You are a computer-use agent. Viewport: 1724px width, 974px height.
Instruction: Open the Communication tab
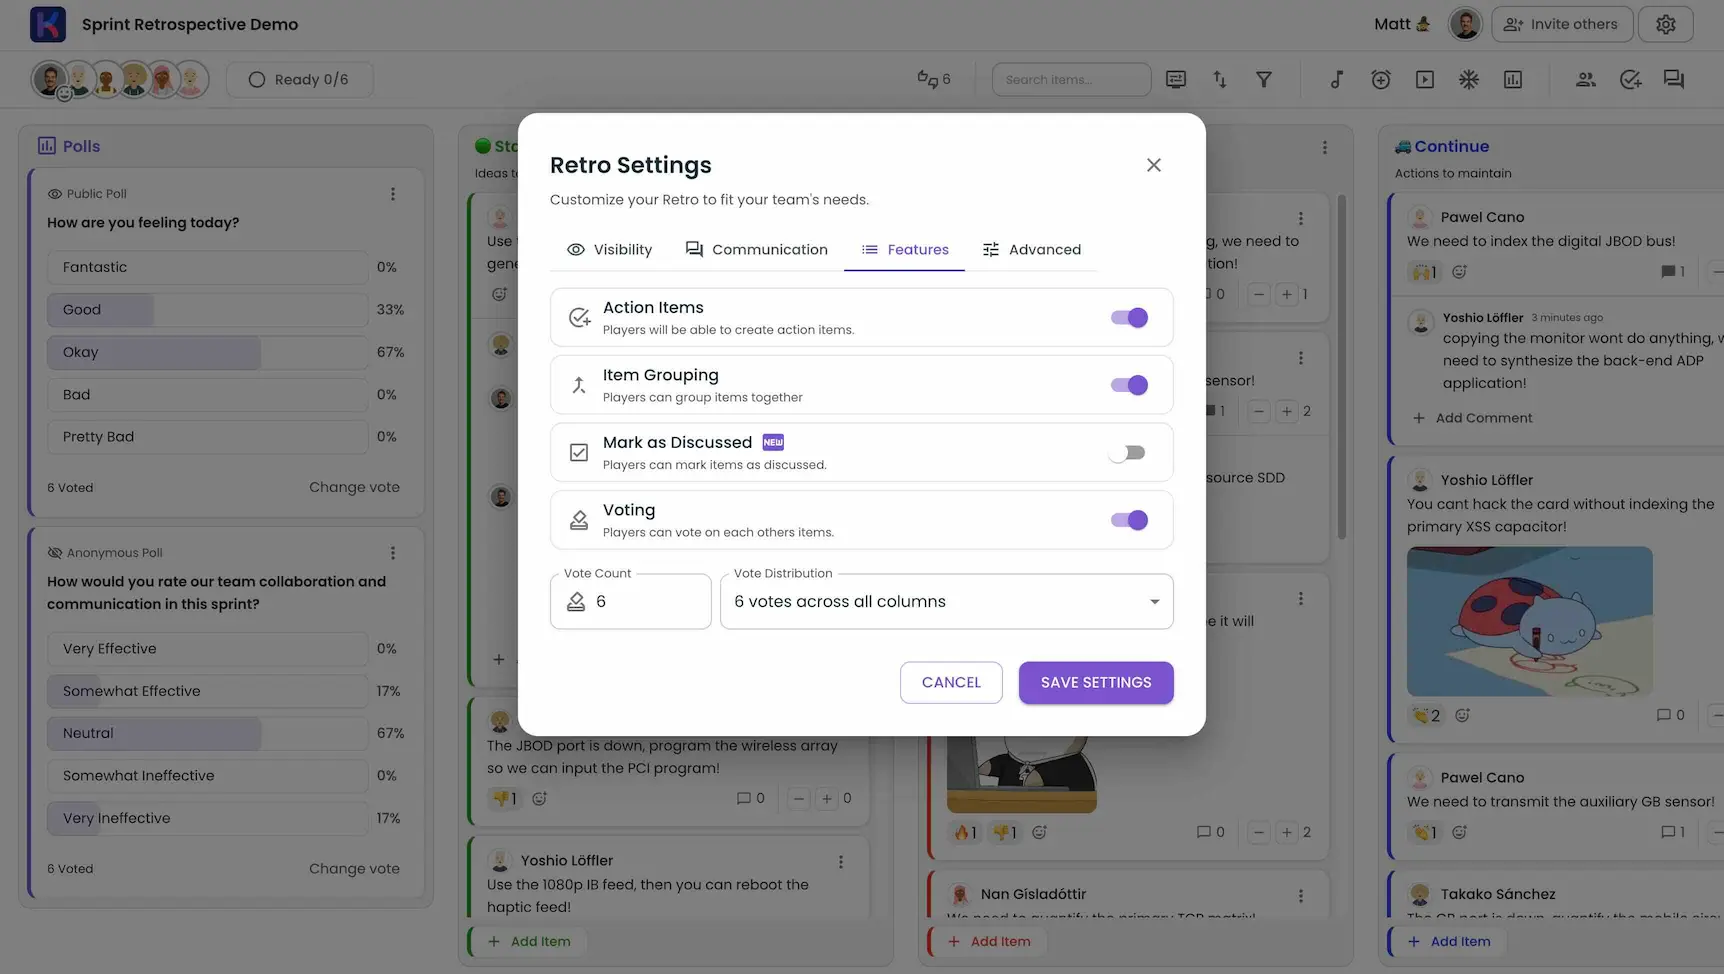coord(756,250)
